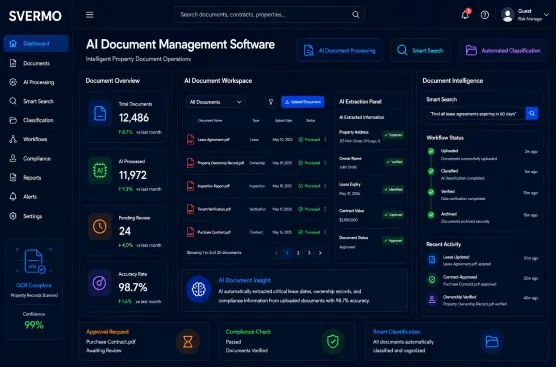The image size is (556, 367).
Task: Click the AI Processed chip icon
Action: pos(100,171)
